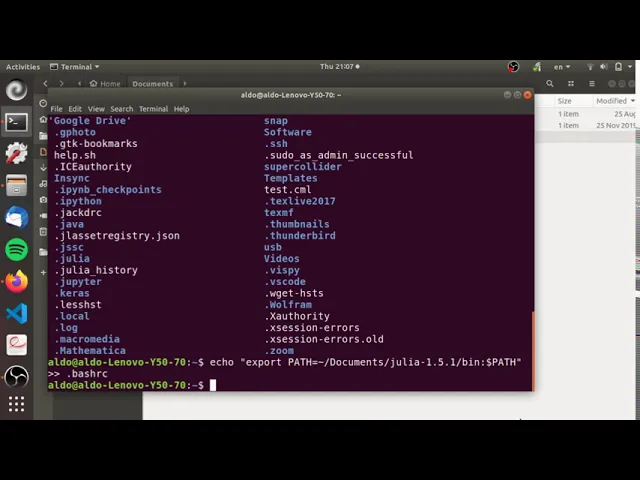This screenshot has height=480, width=640.
Task: Go to Home in Files path bar
Action: pos(105,84)
